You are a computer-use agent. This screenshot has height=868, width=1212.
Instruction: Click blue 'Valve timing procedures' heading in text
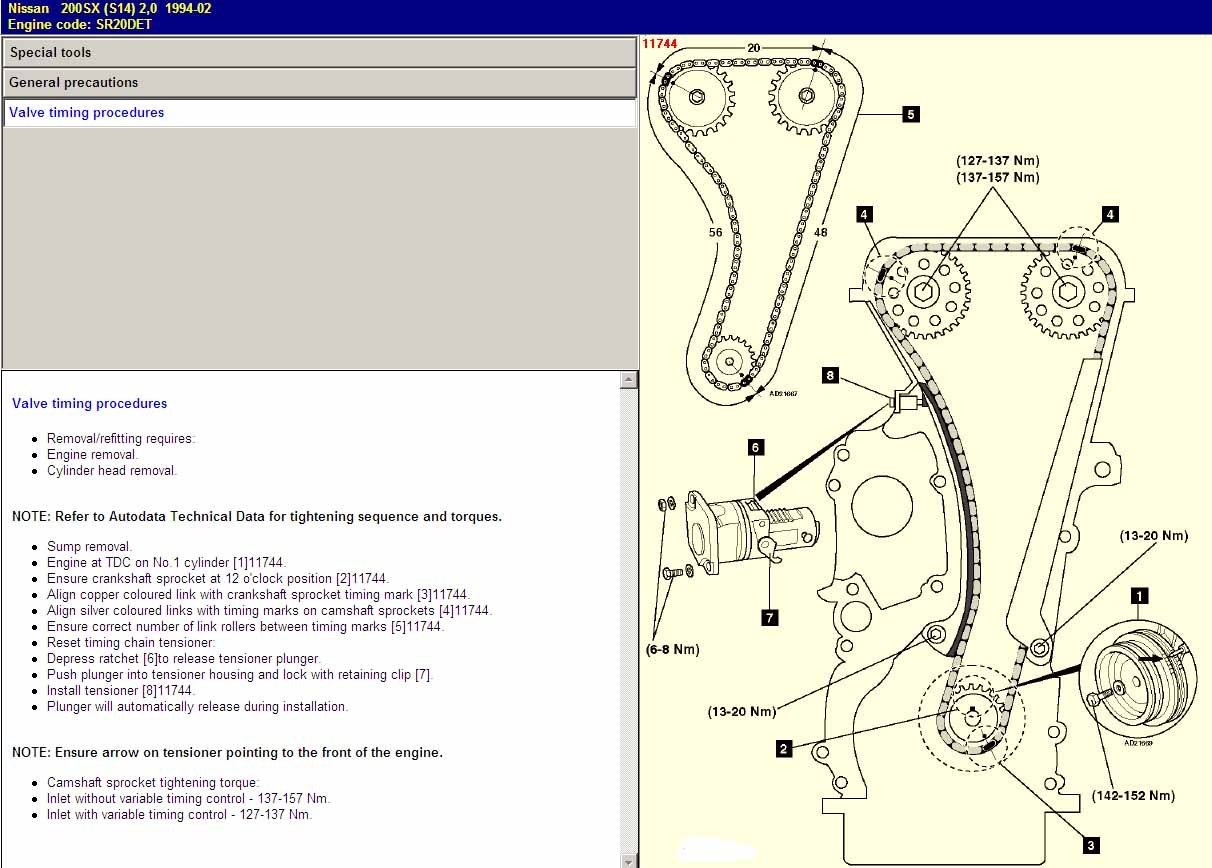[x=90, y=404]
